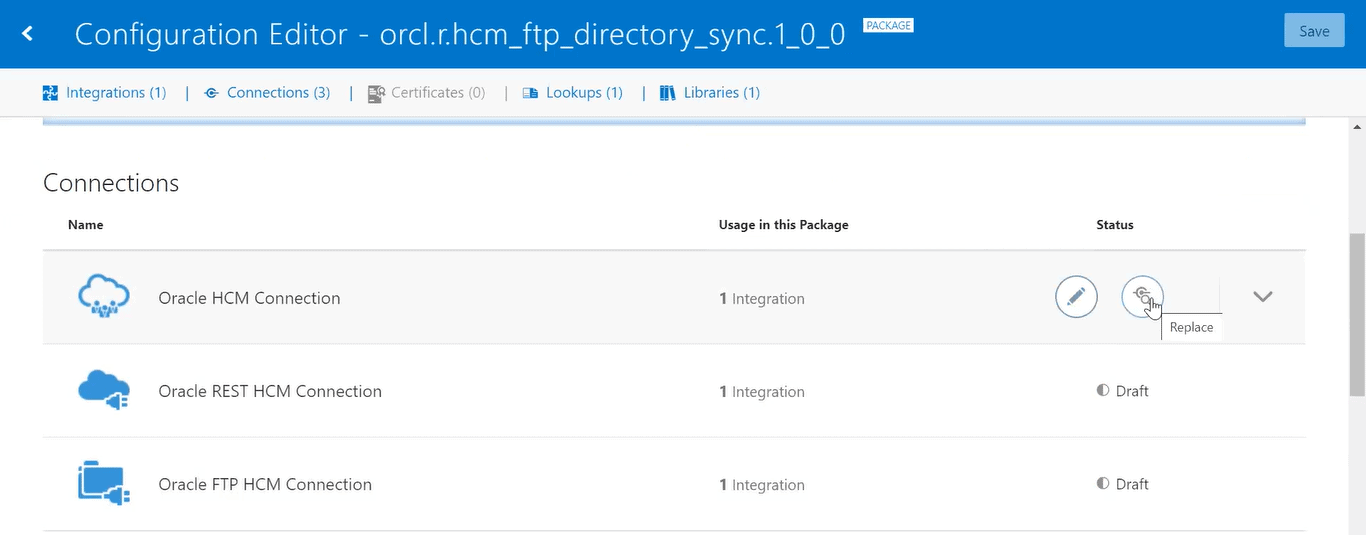The width and height of the screenshot is (1366, 535).
Task: Click the Lookups icon
Action: (x=530, y=93)
